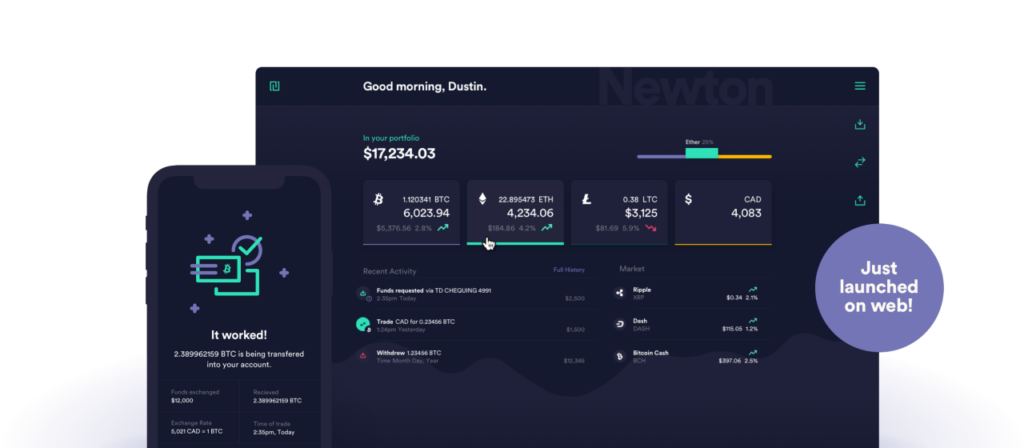Click the Ether segment of portfolio bar
Screen dimensions: 1024x448
tap(701, 153)
